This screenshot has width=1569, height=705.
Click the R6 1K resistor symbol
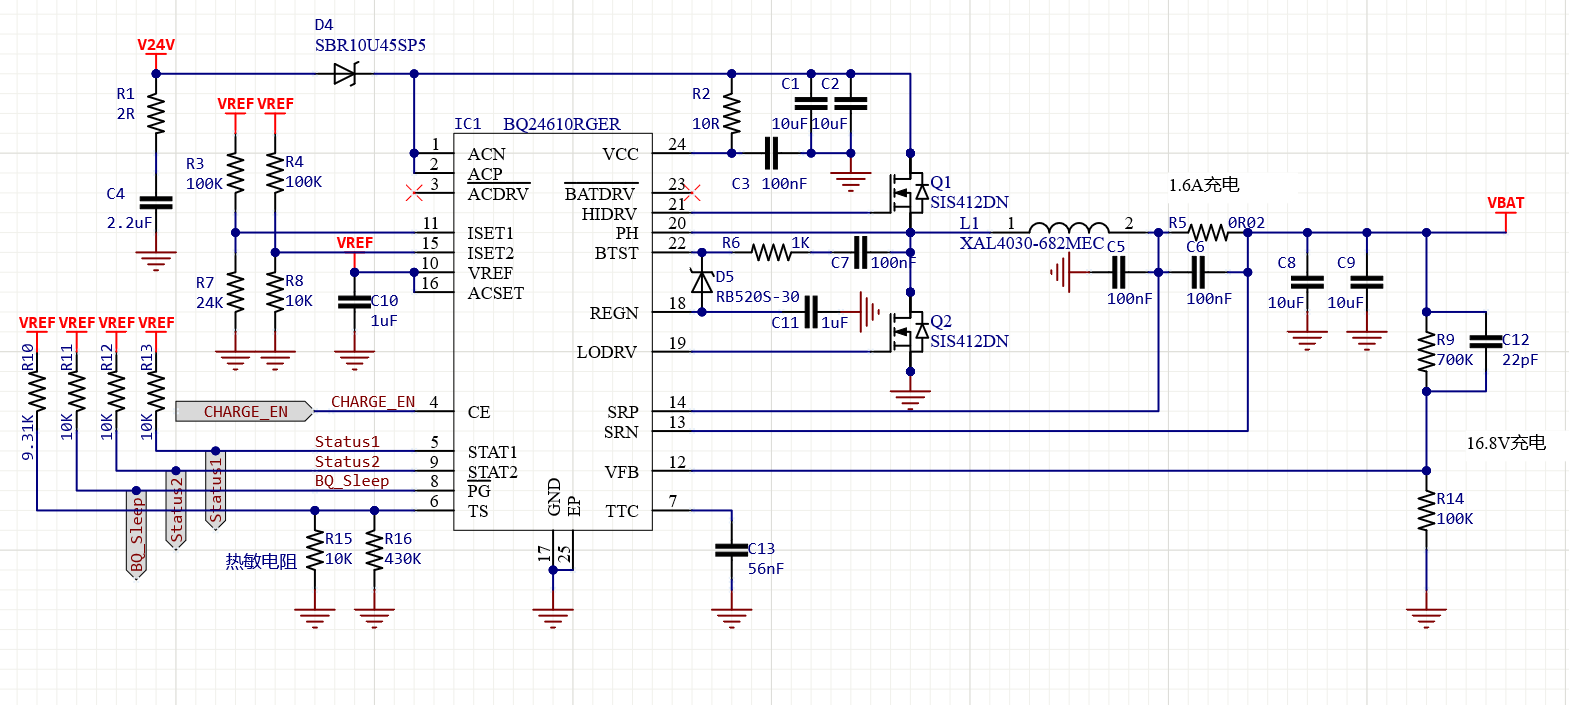coord(771,252)
